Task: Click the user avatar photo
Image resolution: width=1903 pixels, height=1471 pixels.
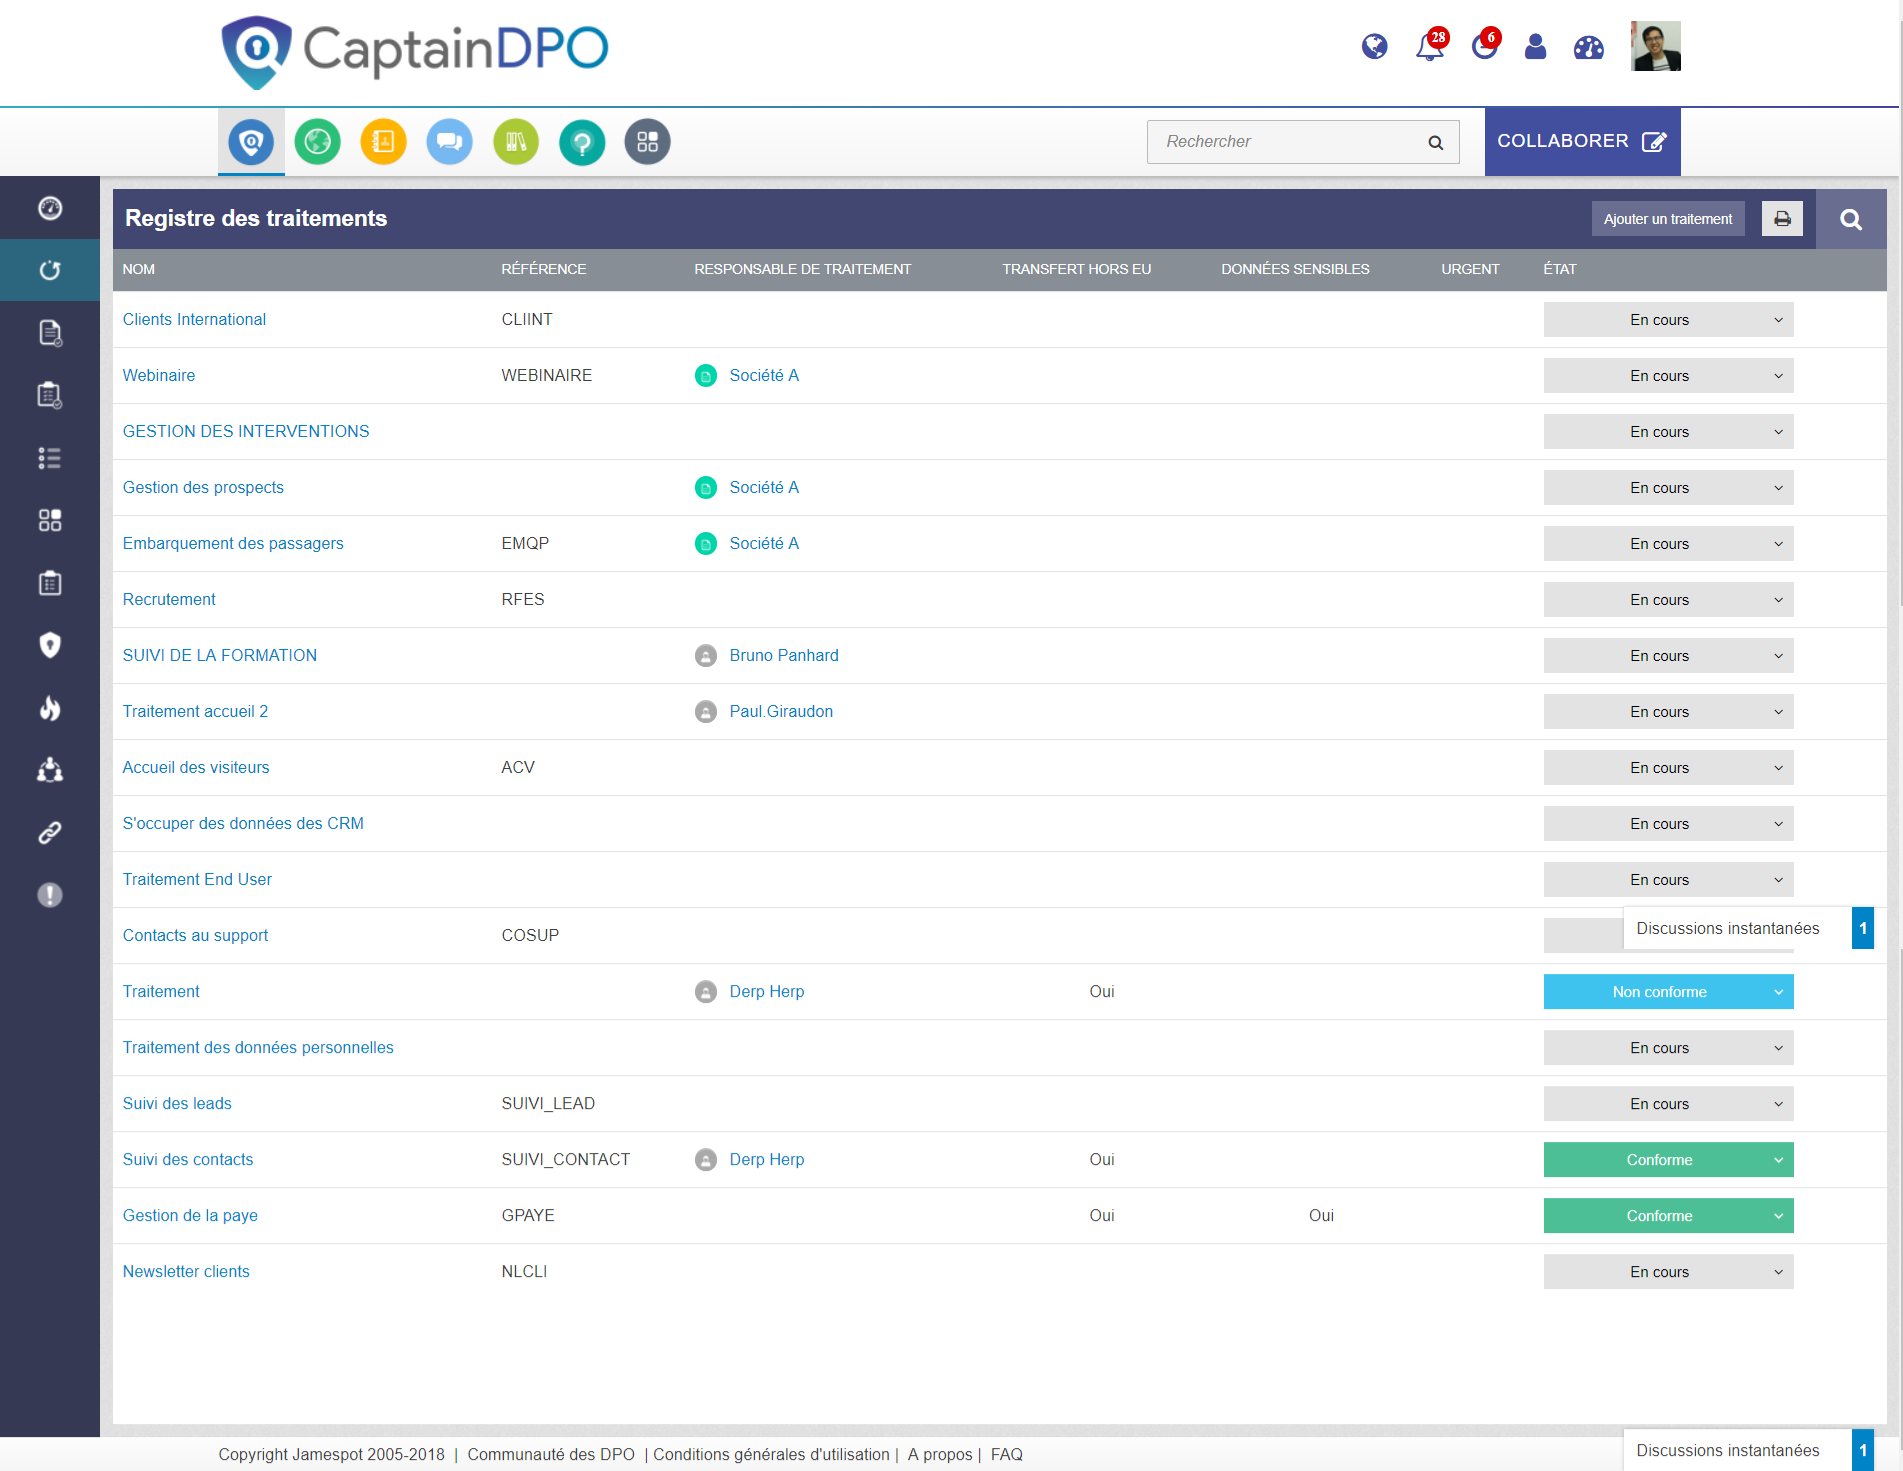Action: click(1655, 46)
